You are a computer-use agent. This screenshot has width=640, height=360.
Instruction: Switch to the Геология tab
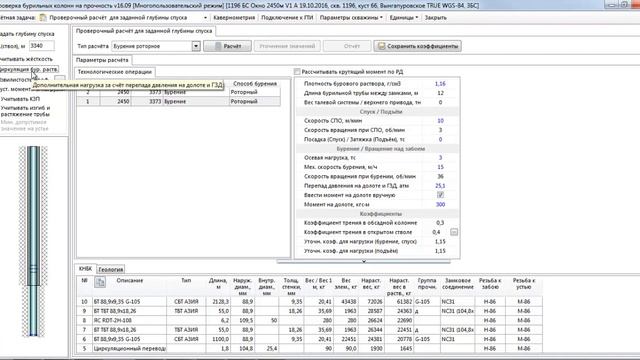click(111, 269)
